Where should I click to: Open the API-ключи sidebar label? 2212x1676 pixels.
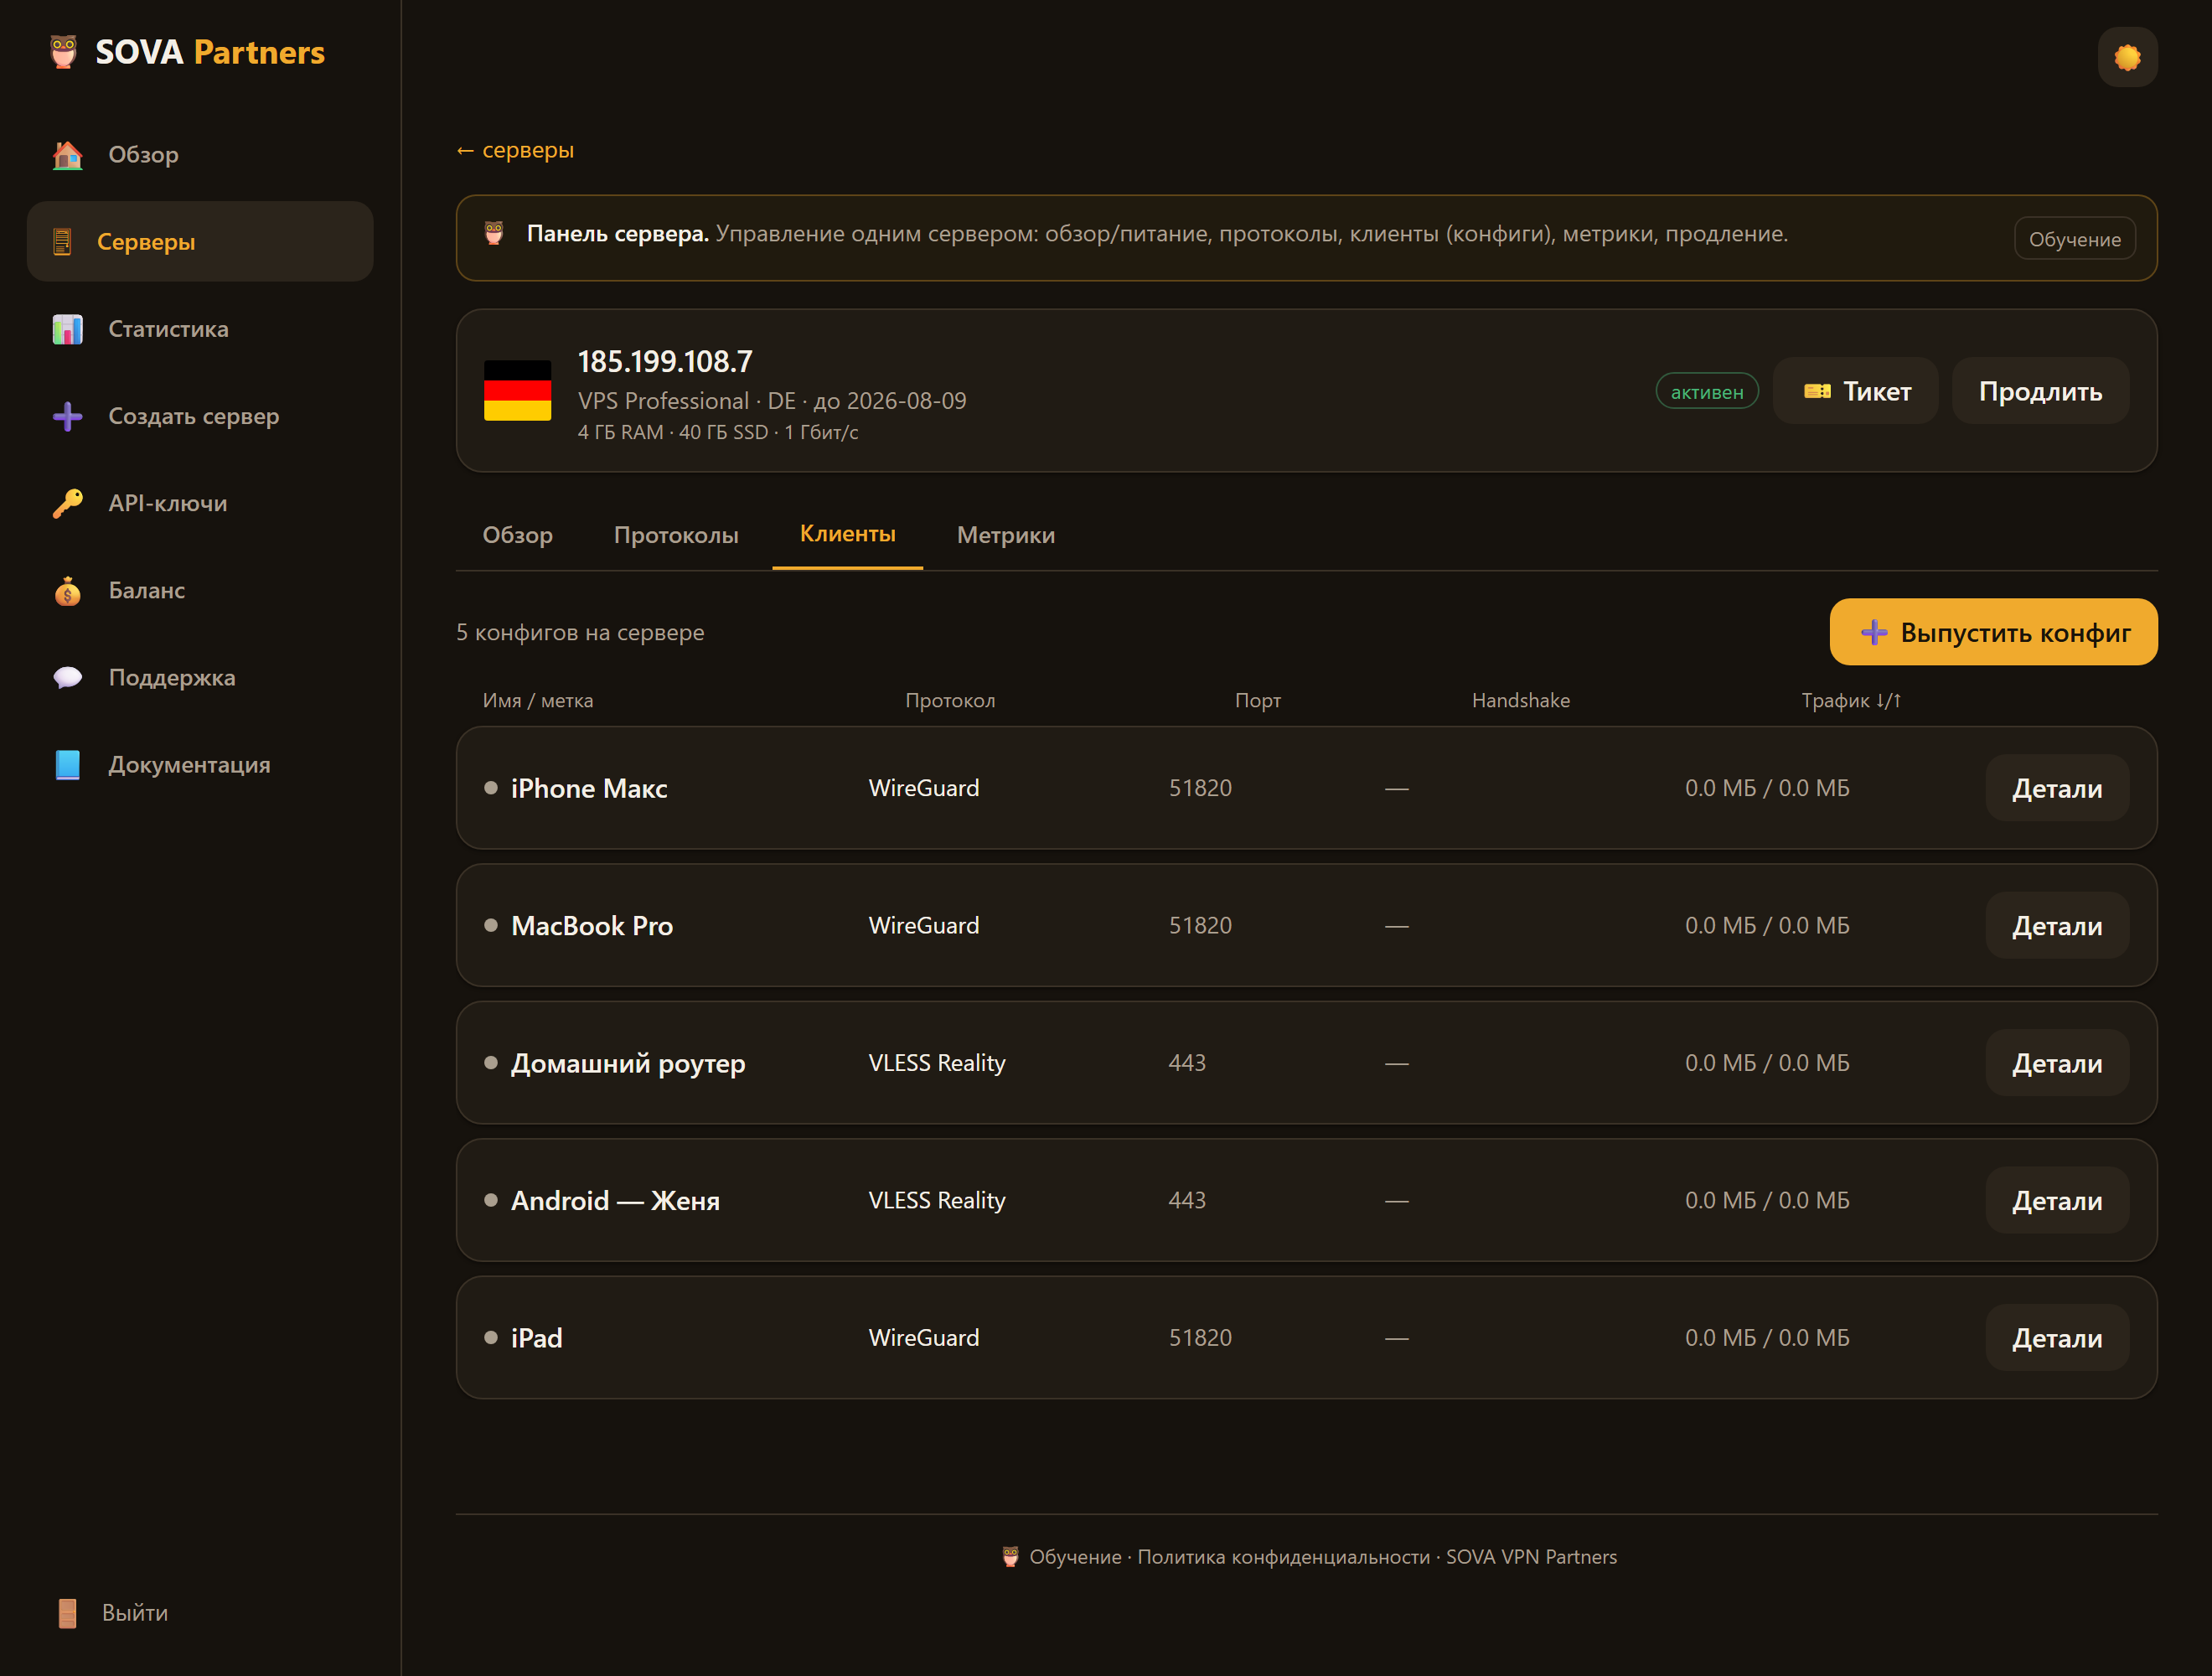point(168,503)
